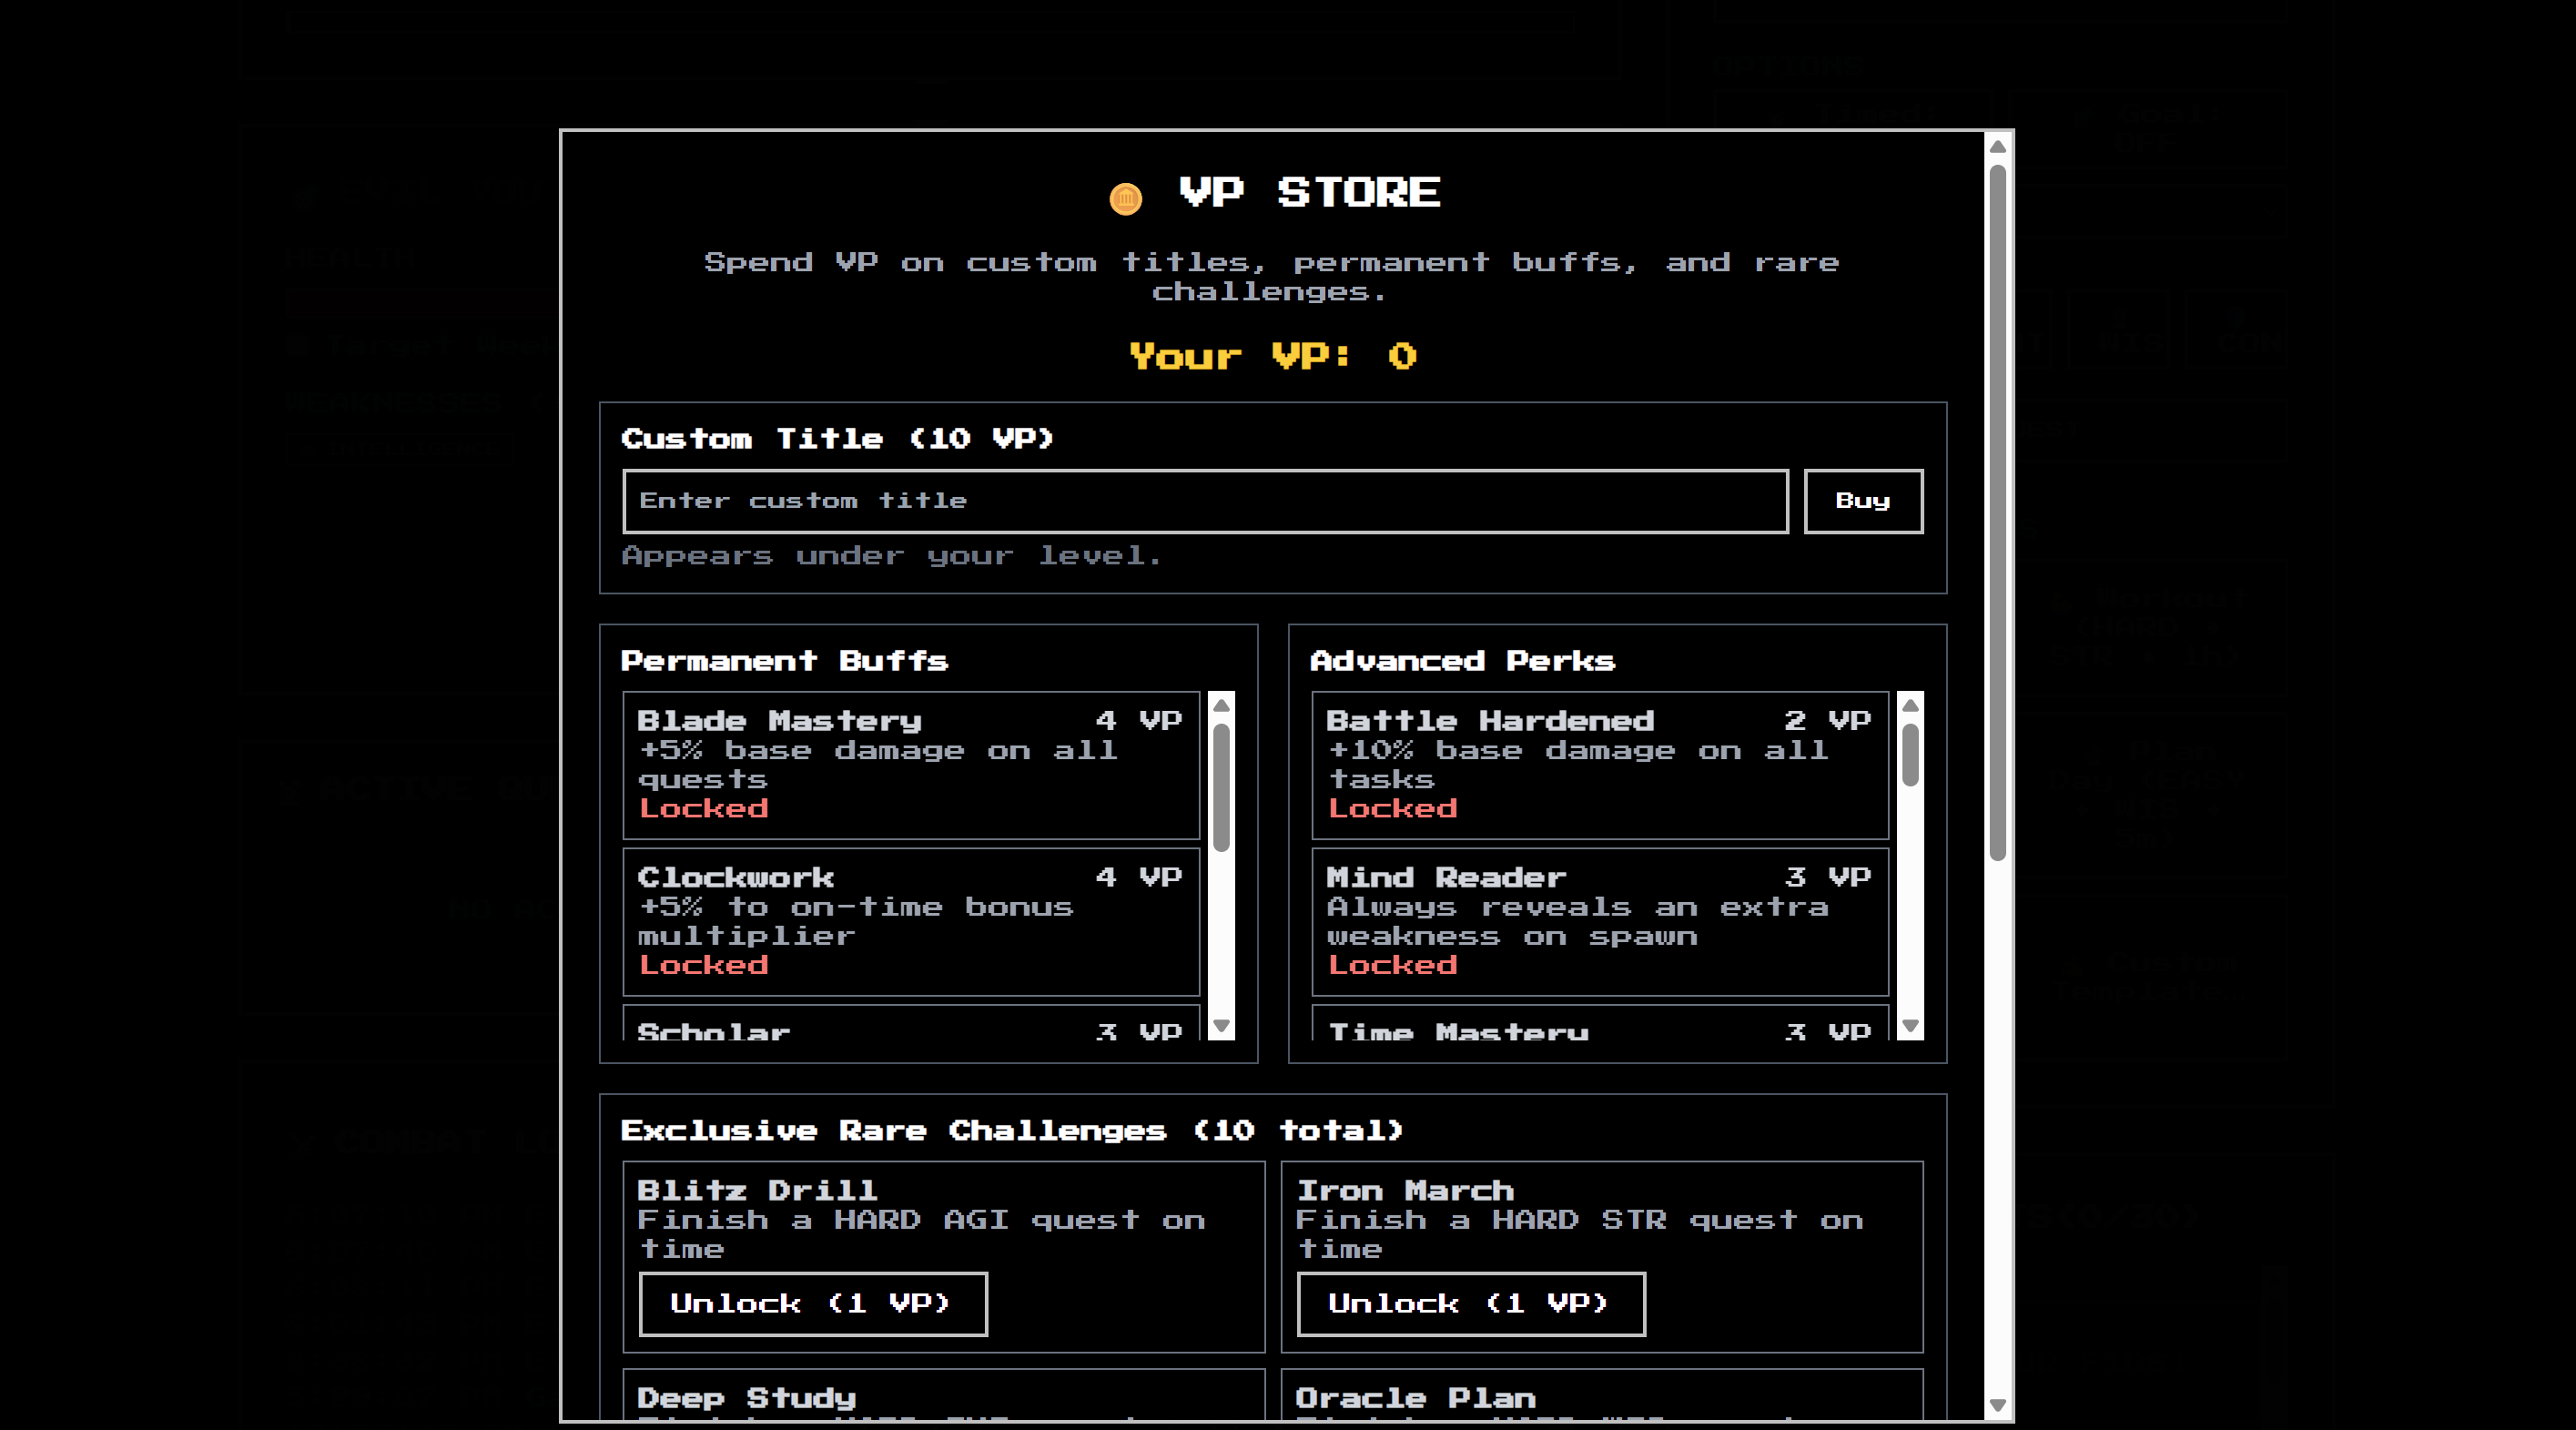Viewport: 2576px width, 1430px height.
Task: Select the Clockwork buff card
Action: 911,921
